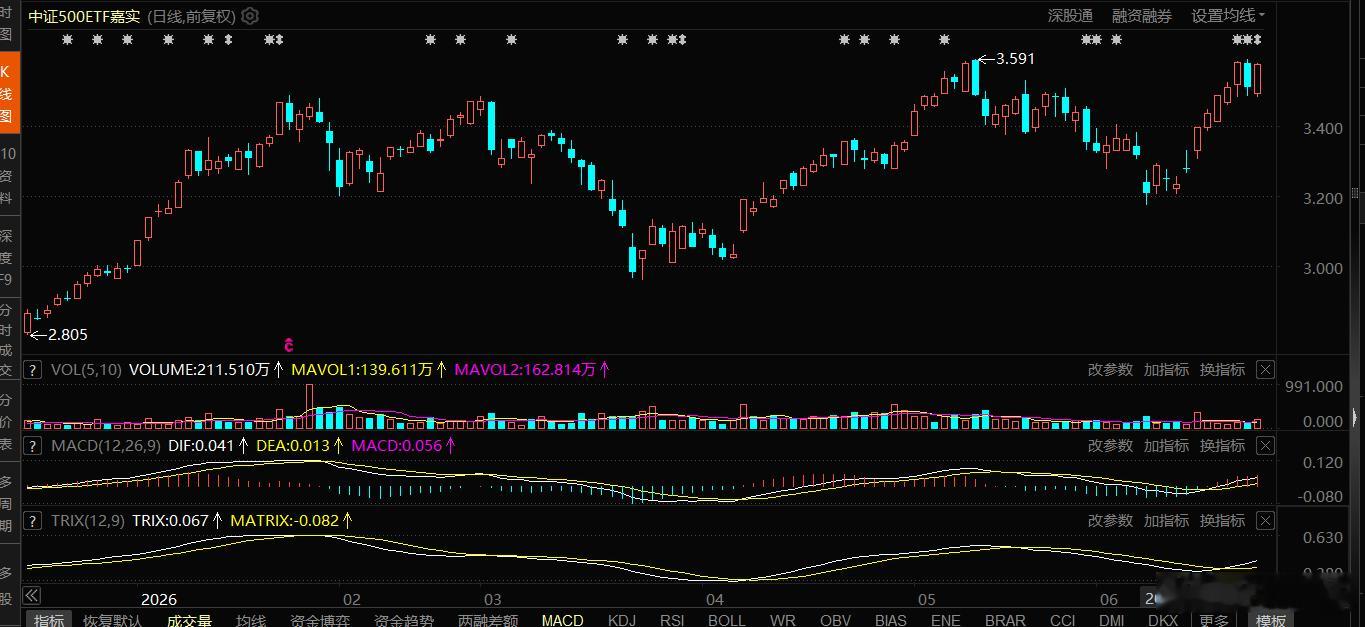Screen dimensions: 1365x627
Task: Close the MACD indicator panel
Action: coord(1265,445)
